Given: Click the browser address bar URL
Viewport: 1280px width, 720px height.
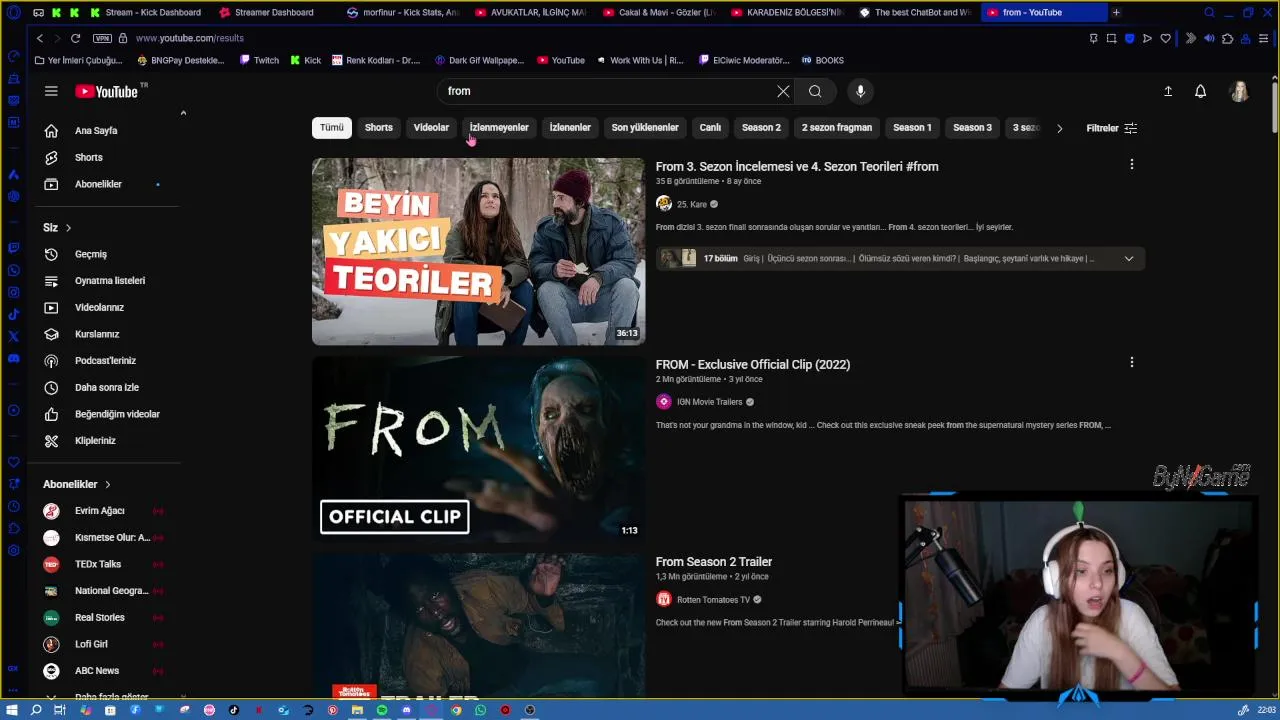Looking at the screenshot, I should pyautogui.click(x=190, y=38).
